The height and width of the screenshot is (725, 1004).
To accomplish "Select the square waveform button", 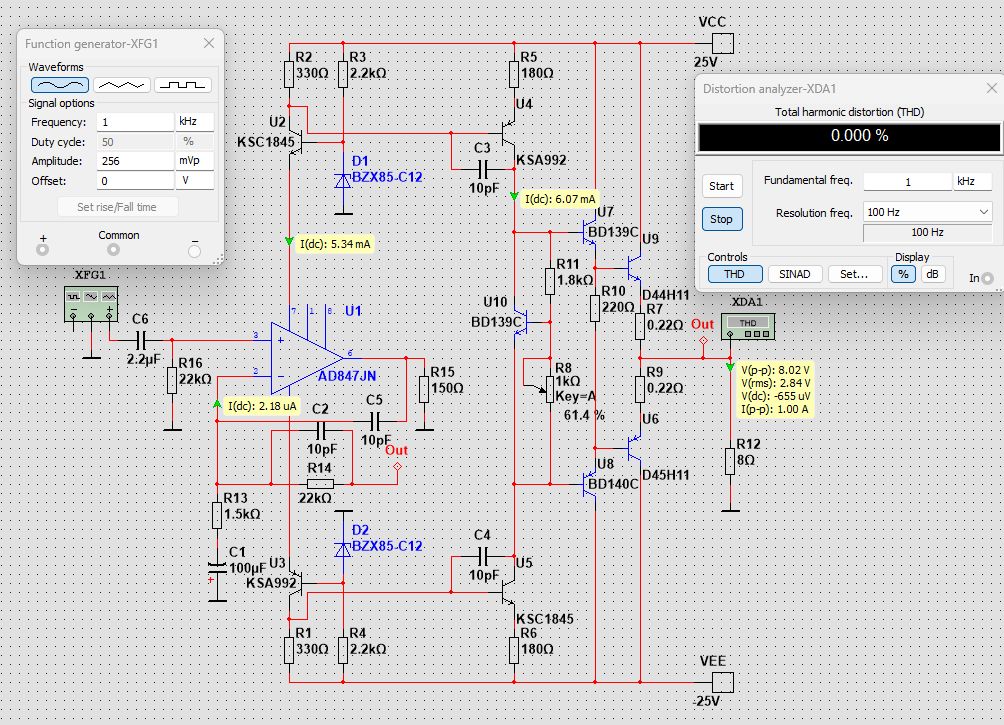I will tap(182, 85).
